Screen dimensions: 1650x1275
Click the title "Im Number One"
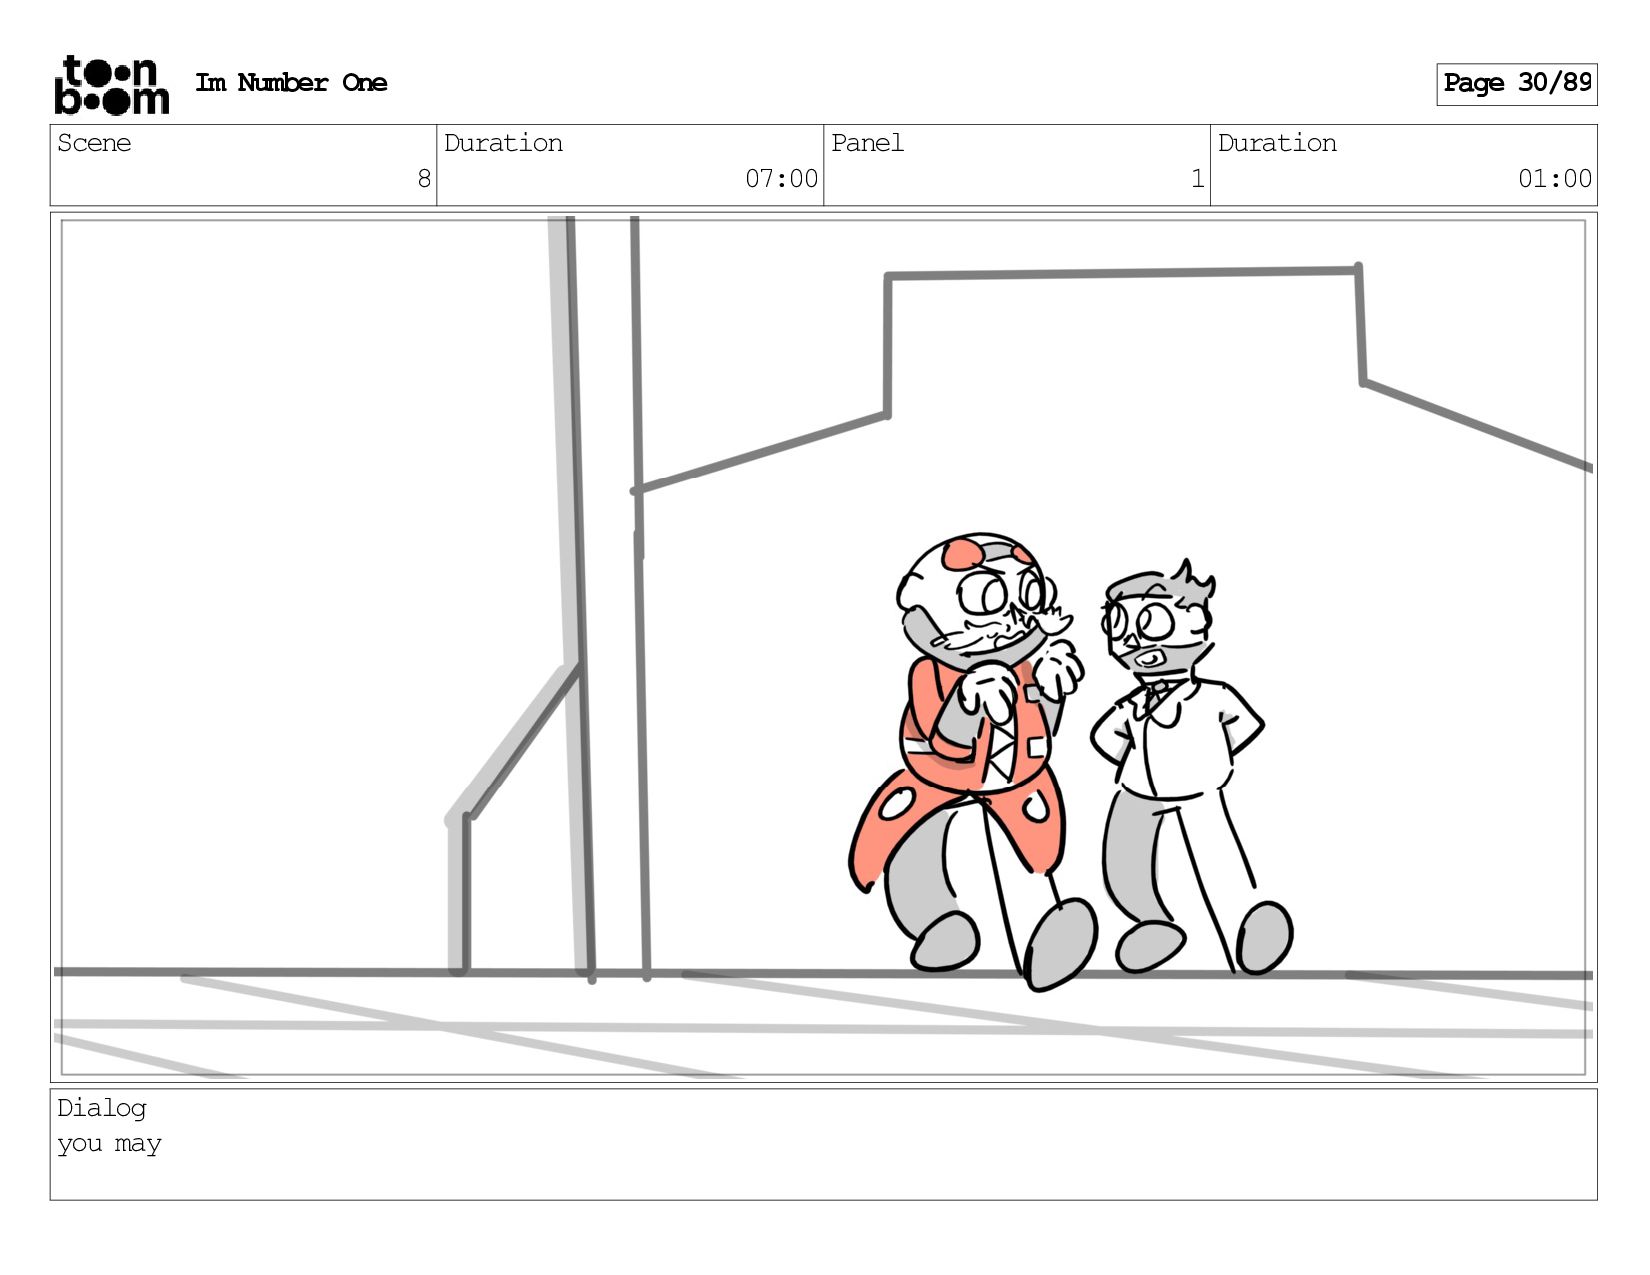291,83
